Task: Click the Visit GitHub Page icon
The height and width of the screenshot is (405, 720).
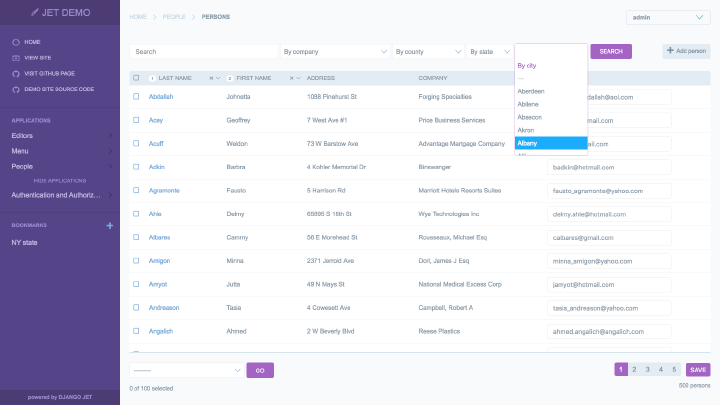Action: [16, 73]
